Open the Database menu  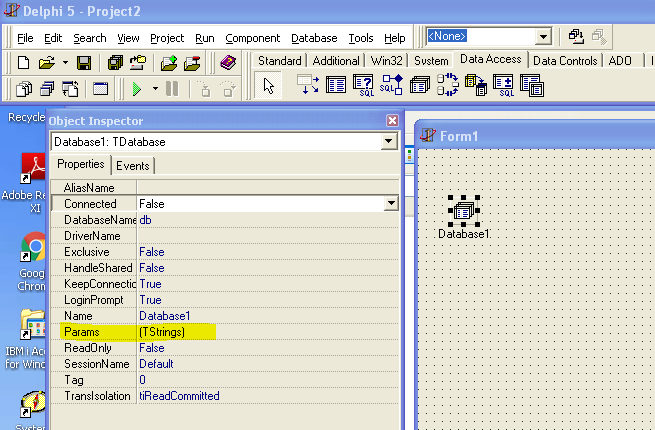314,38
